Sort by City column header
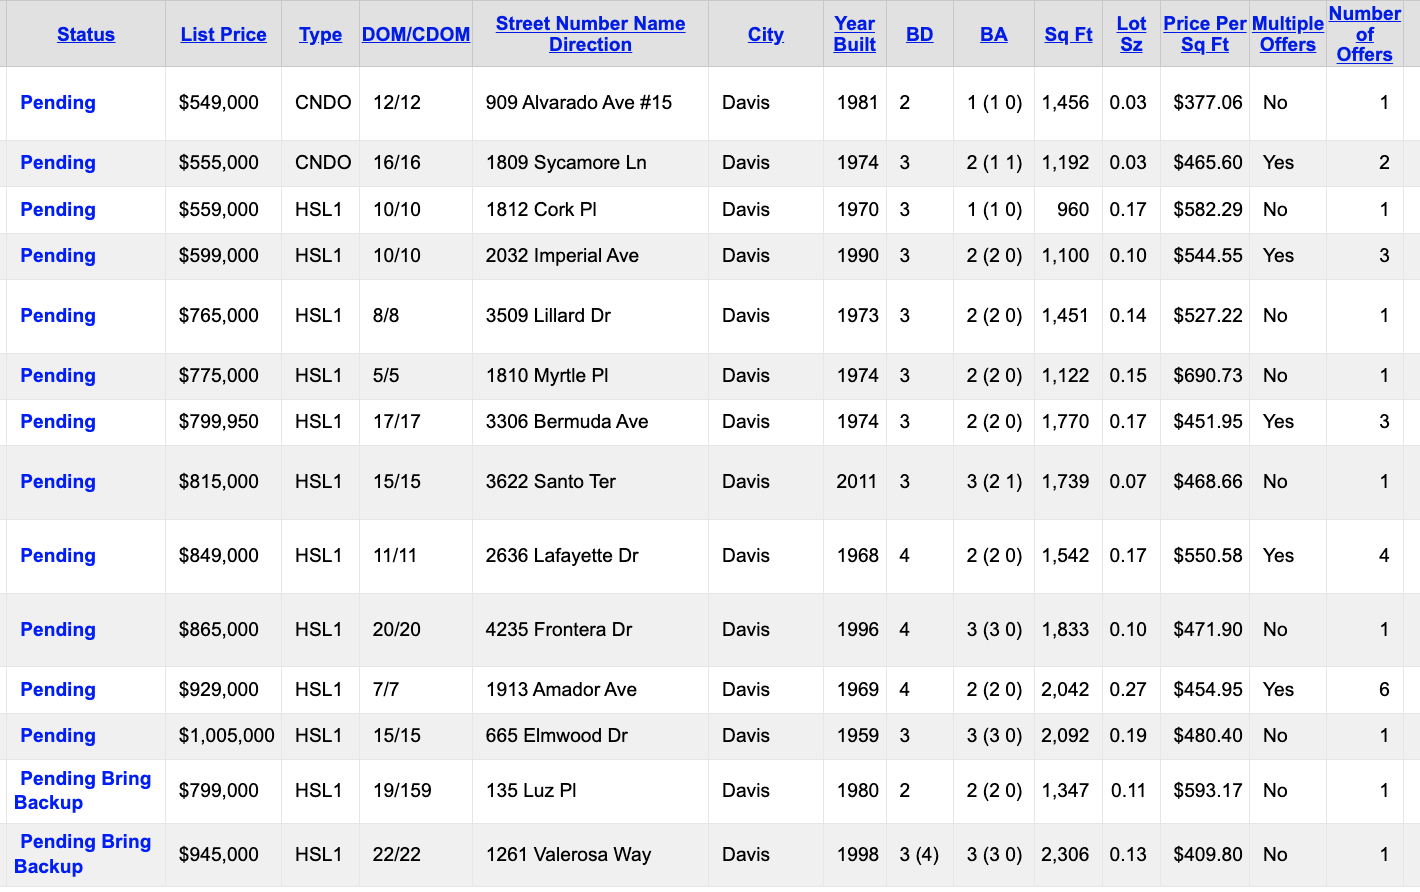Viewport: 1420px width, 892px height. click(x=765, y=34)
